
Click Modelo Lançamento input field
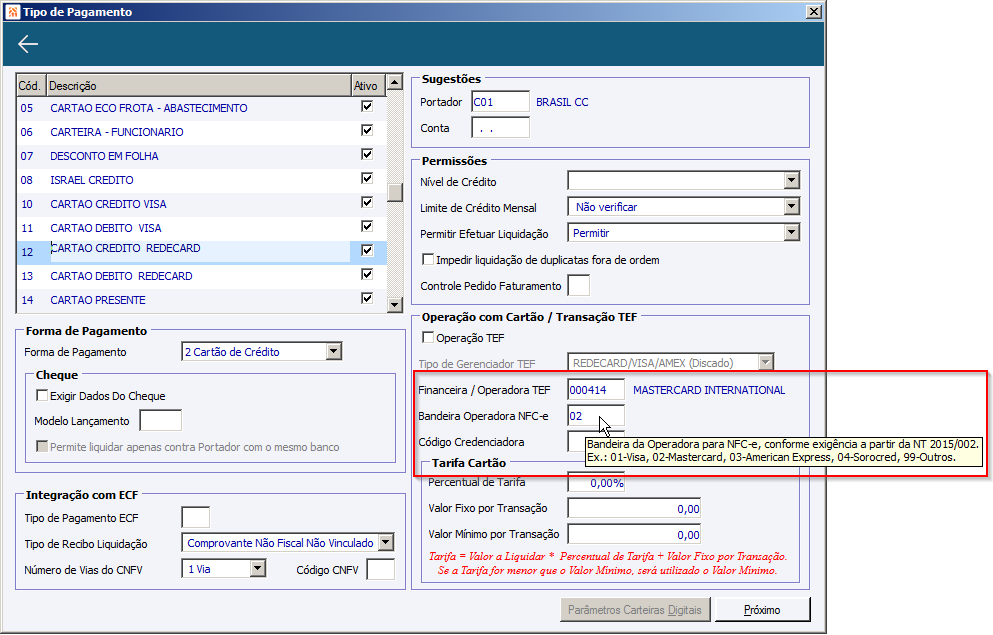(x=161, y=421)
